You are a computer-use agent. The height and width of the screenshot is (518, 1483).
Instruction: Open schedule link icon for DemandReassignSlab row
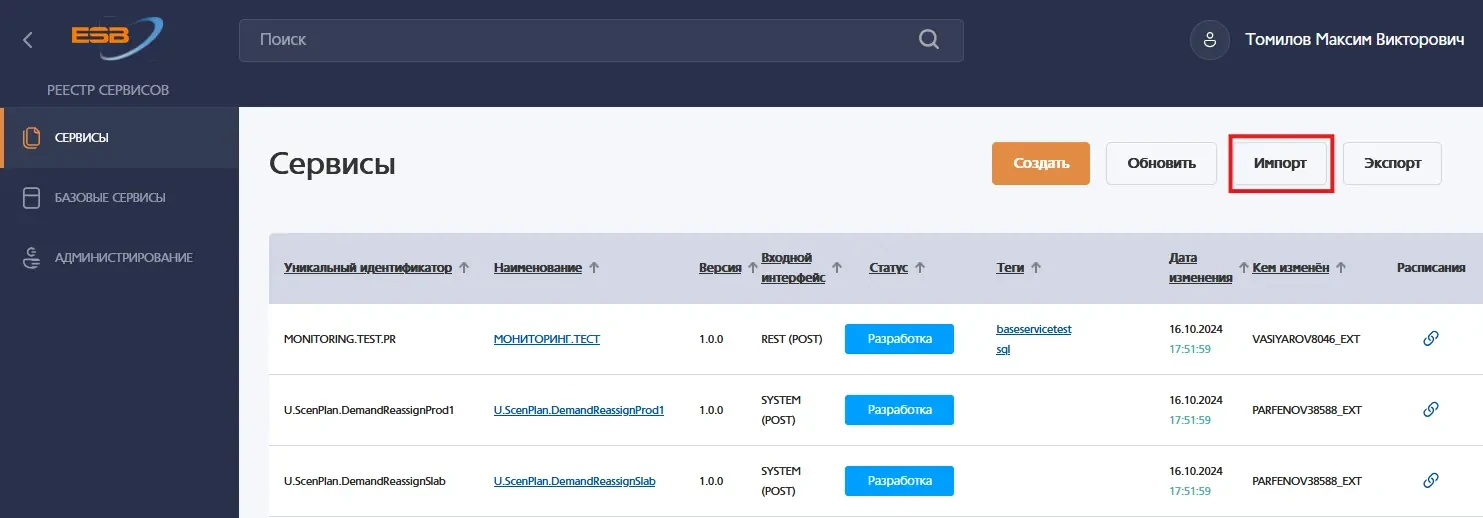pyautogui.click(x=1431, y=480)
